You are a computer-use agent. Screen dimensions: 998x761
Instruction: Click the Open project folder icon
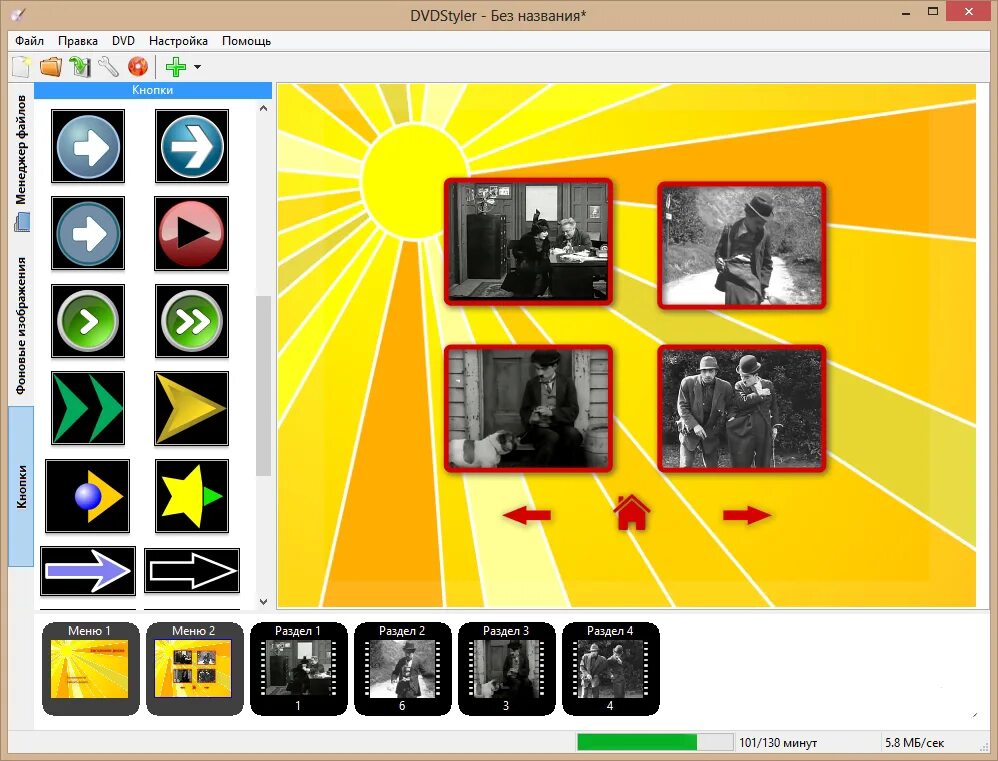coord(51,67)
